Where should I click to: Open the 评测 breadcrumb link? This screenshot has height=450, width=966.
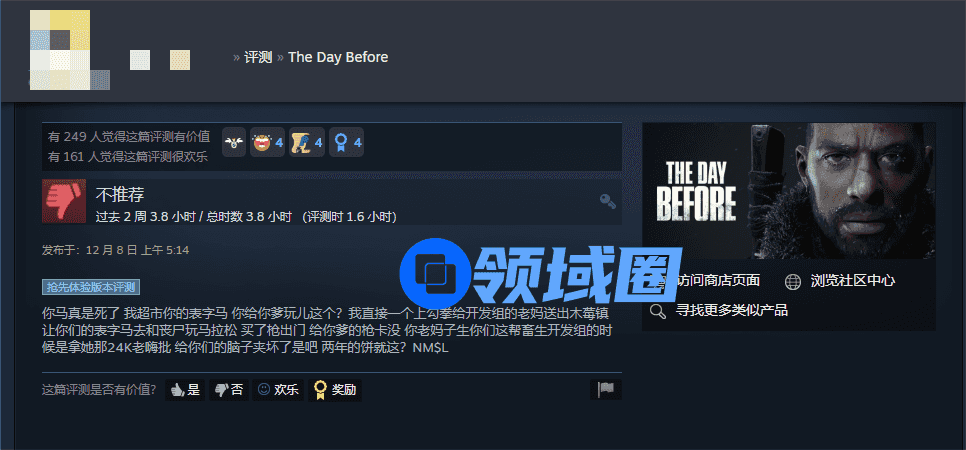pos(258,57)
